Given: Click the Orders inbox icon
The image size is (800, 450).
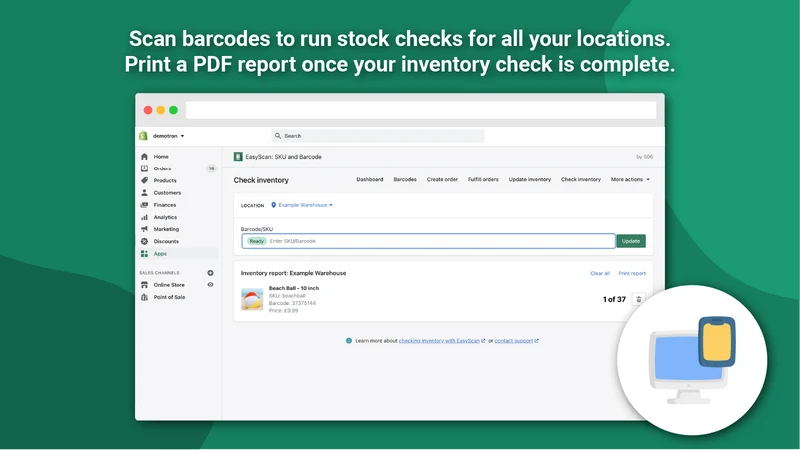Looking at the screenshot, I should point(144,168).
